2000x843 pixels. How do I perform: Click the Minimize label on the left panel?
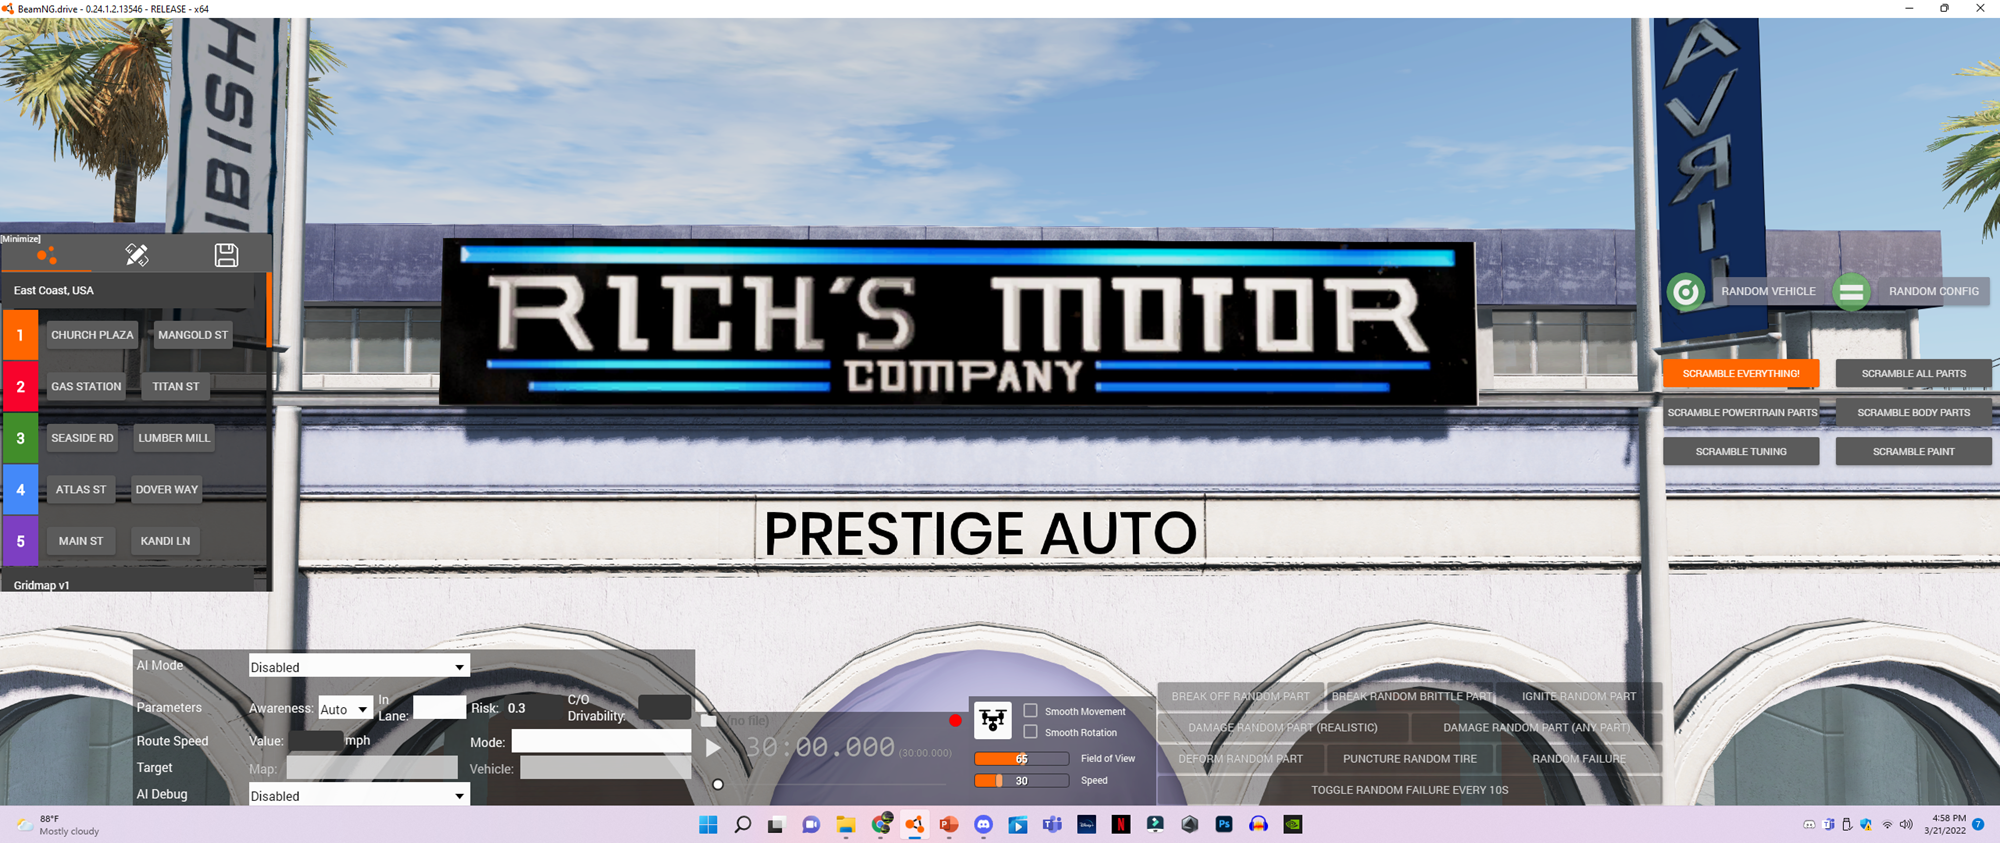pos(21,239)
